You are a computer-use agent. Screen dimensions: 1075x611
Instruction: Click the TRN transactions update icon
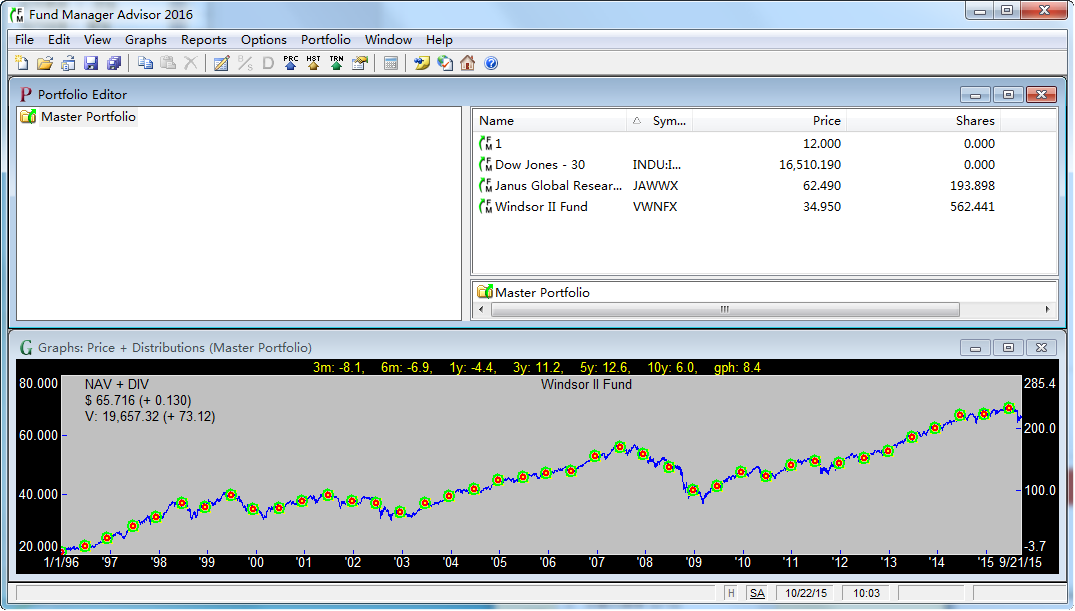(336, 63)
